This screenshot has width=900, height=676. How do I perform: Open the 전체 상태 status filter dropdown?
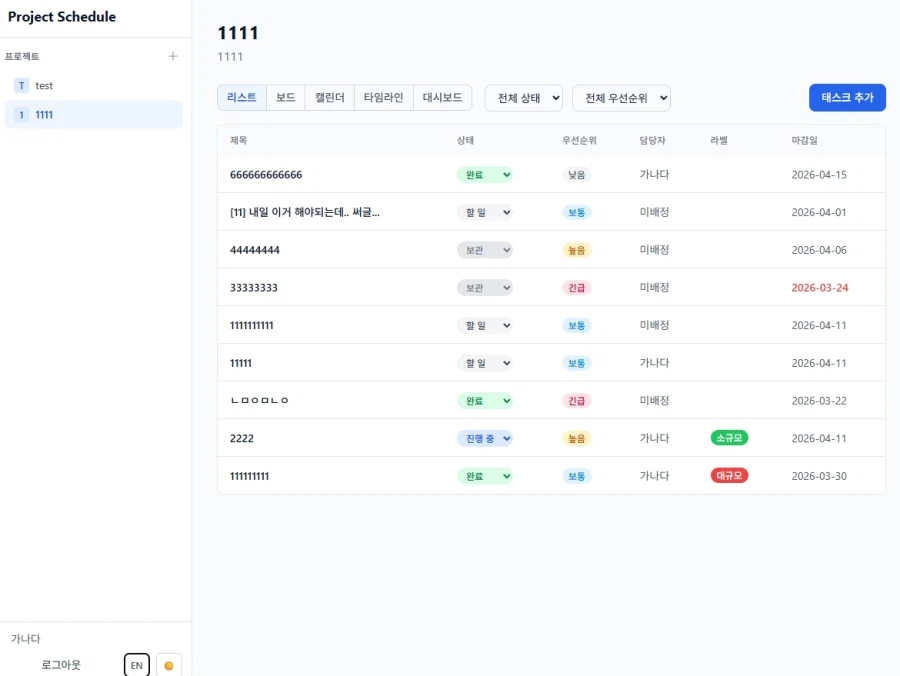coord(524,98)
